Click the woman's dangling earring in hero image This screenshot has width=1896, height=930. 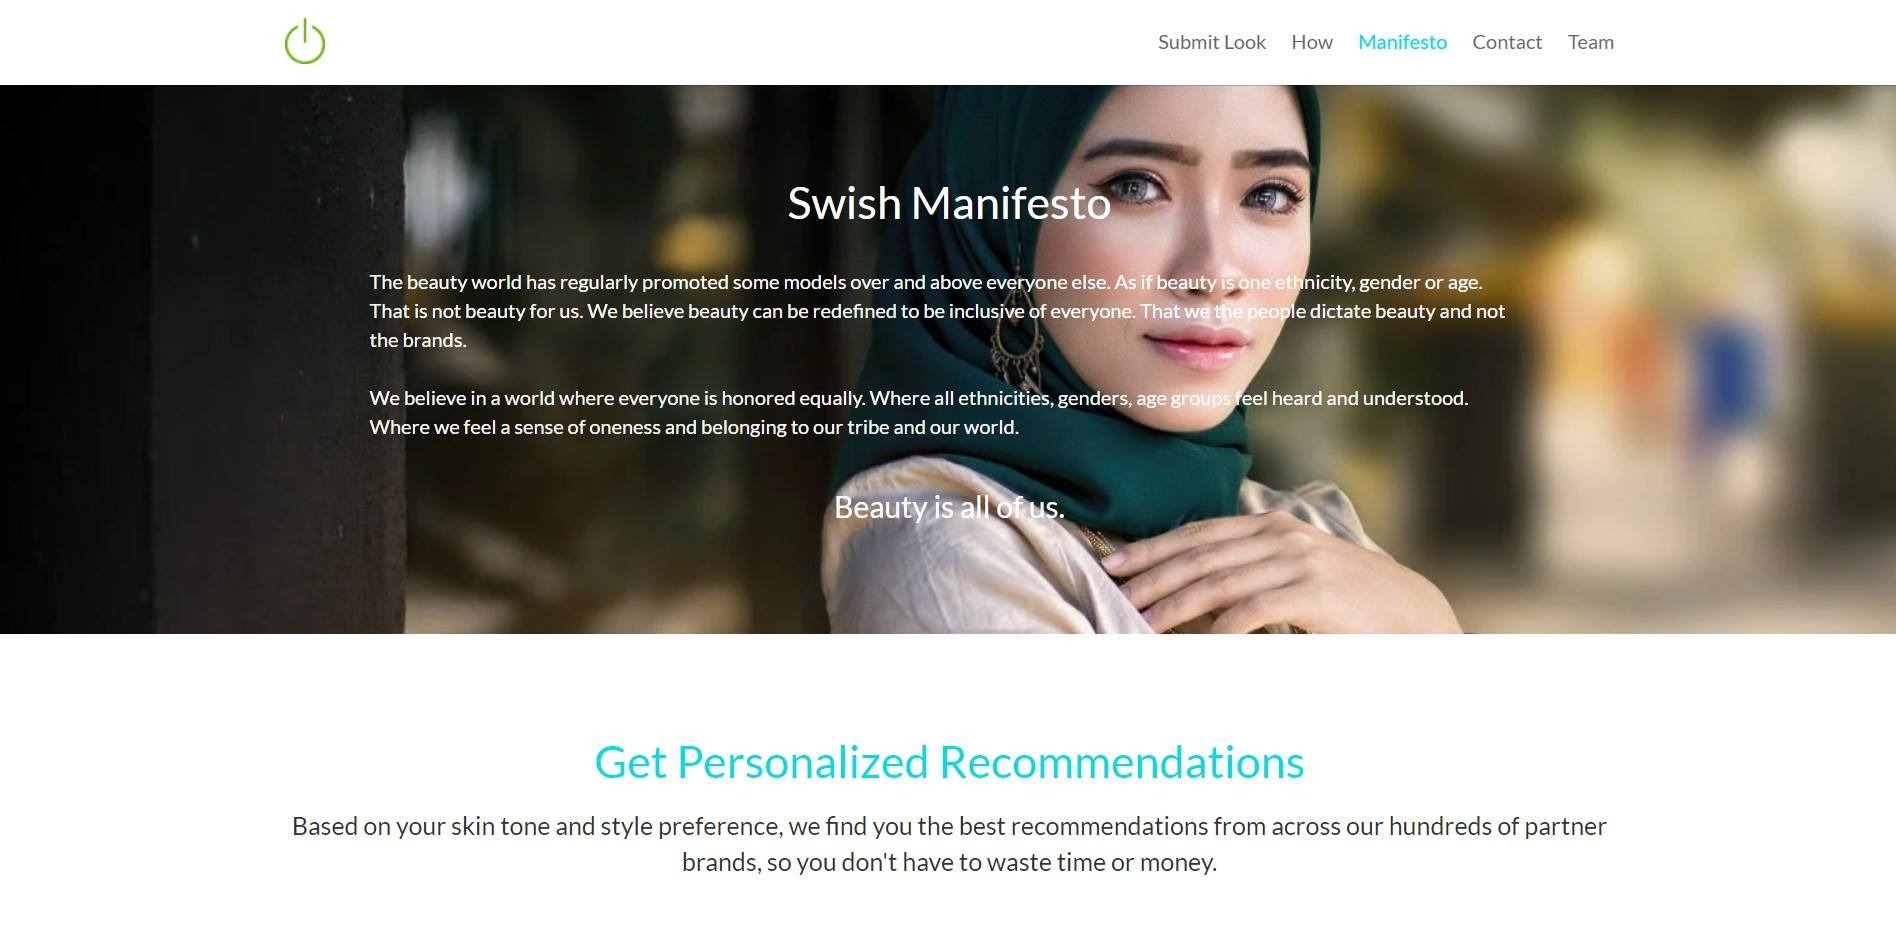coord(1013,340)
